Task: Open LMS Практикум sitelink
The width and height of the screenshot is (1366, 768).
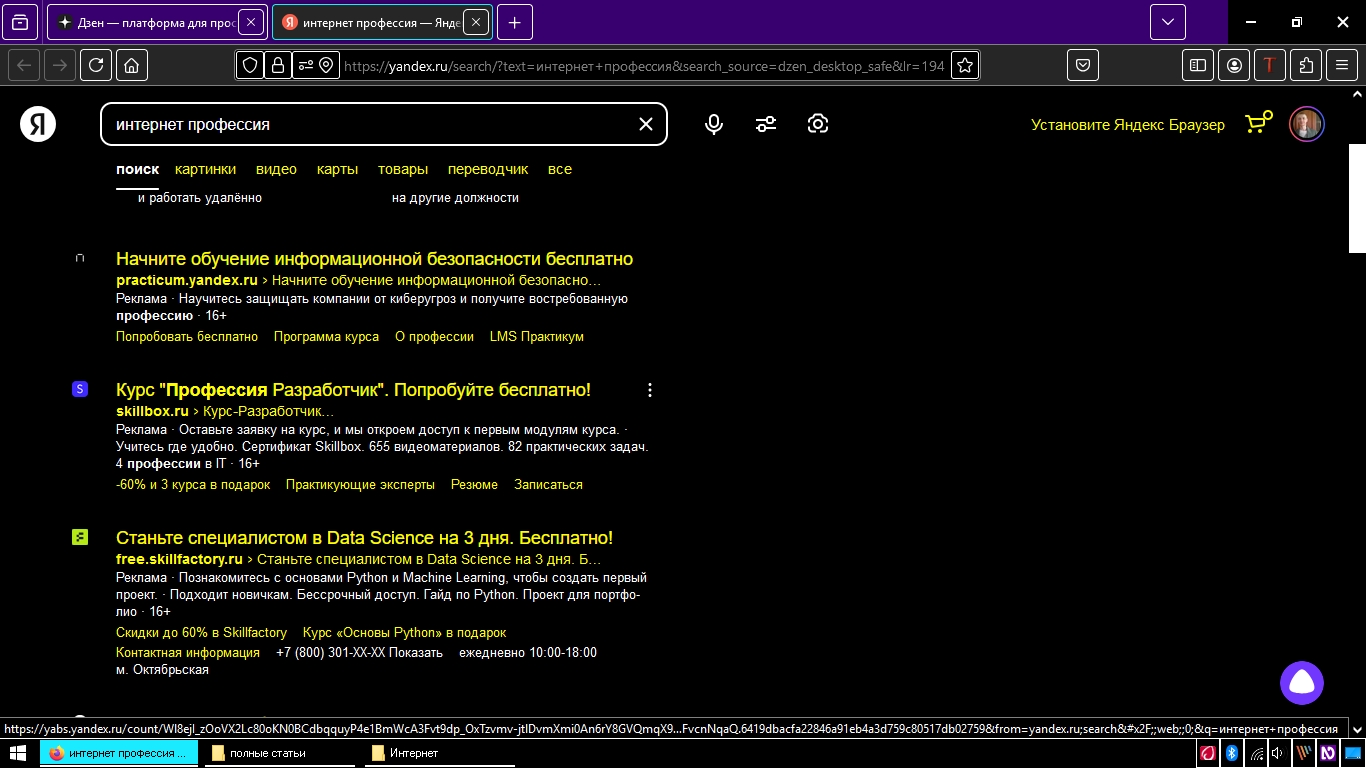Action: 537,337
